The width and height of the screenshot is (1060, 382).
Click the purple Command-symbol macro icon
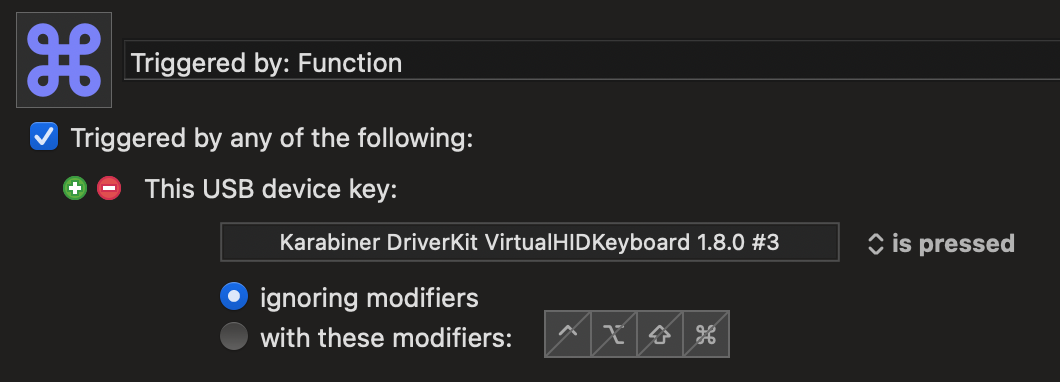click(64, 59)
